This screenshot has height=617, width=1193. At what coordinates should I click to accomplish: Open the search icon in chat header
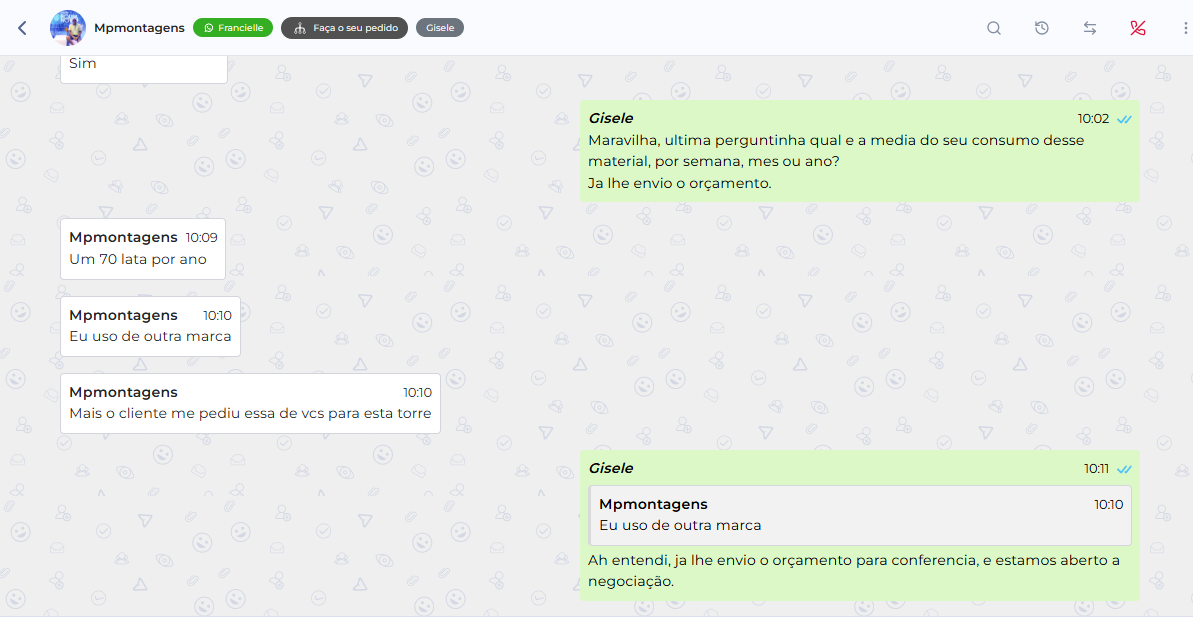pyautogui.click(x=994, y=28)
